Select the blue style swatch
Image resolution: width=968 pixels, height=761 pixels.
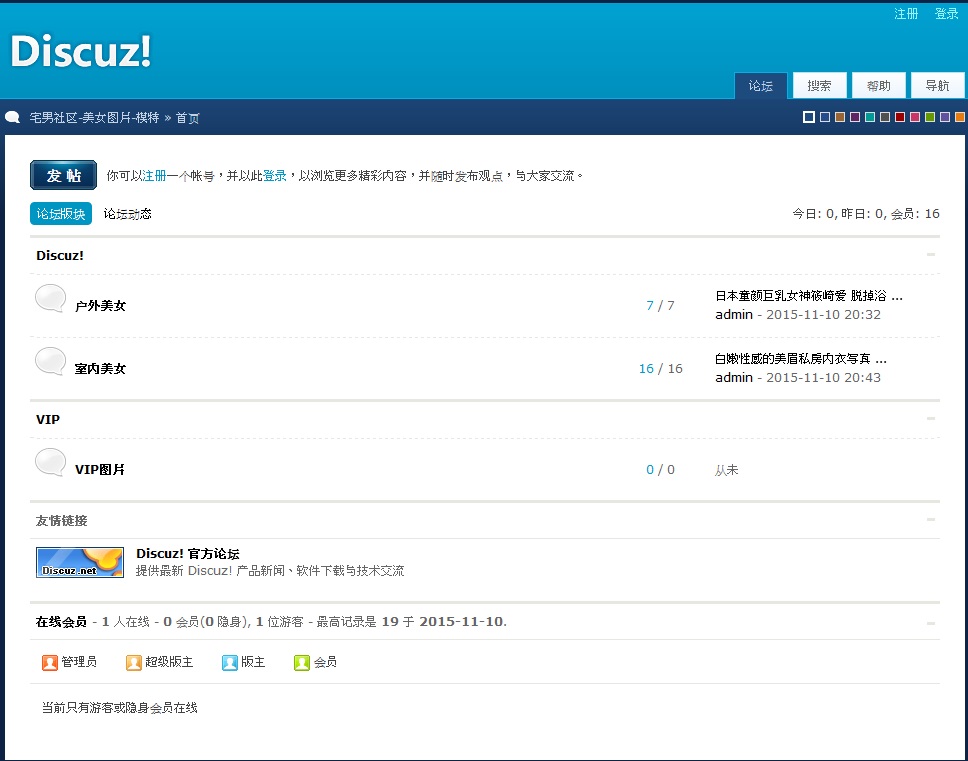click(x=825, y=117)
